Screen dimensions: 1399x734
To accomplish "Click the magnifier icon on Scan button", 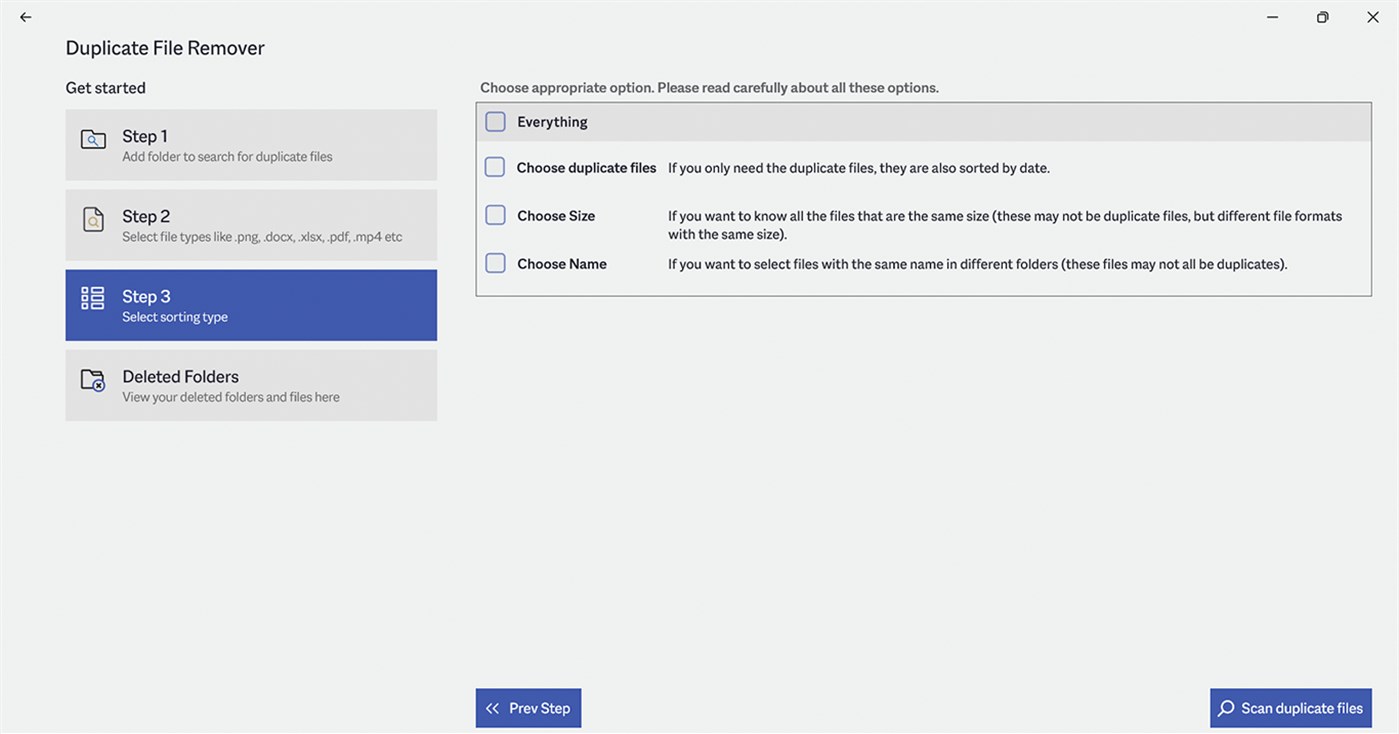I will (1226, 708).
